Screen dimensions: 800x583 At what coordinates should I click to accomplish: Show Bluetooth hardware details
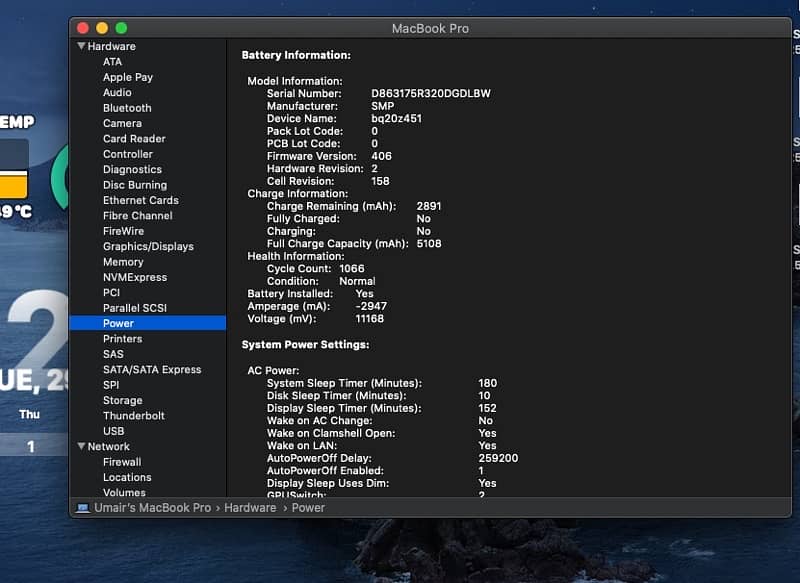coord(127,108)
